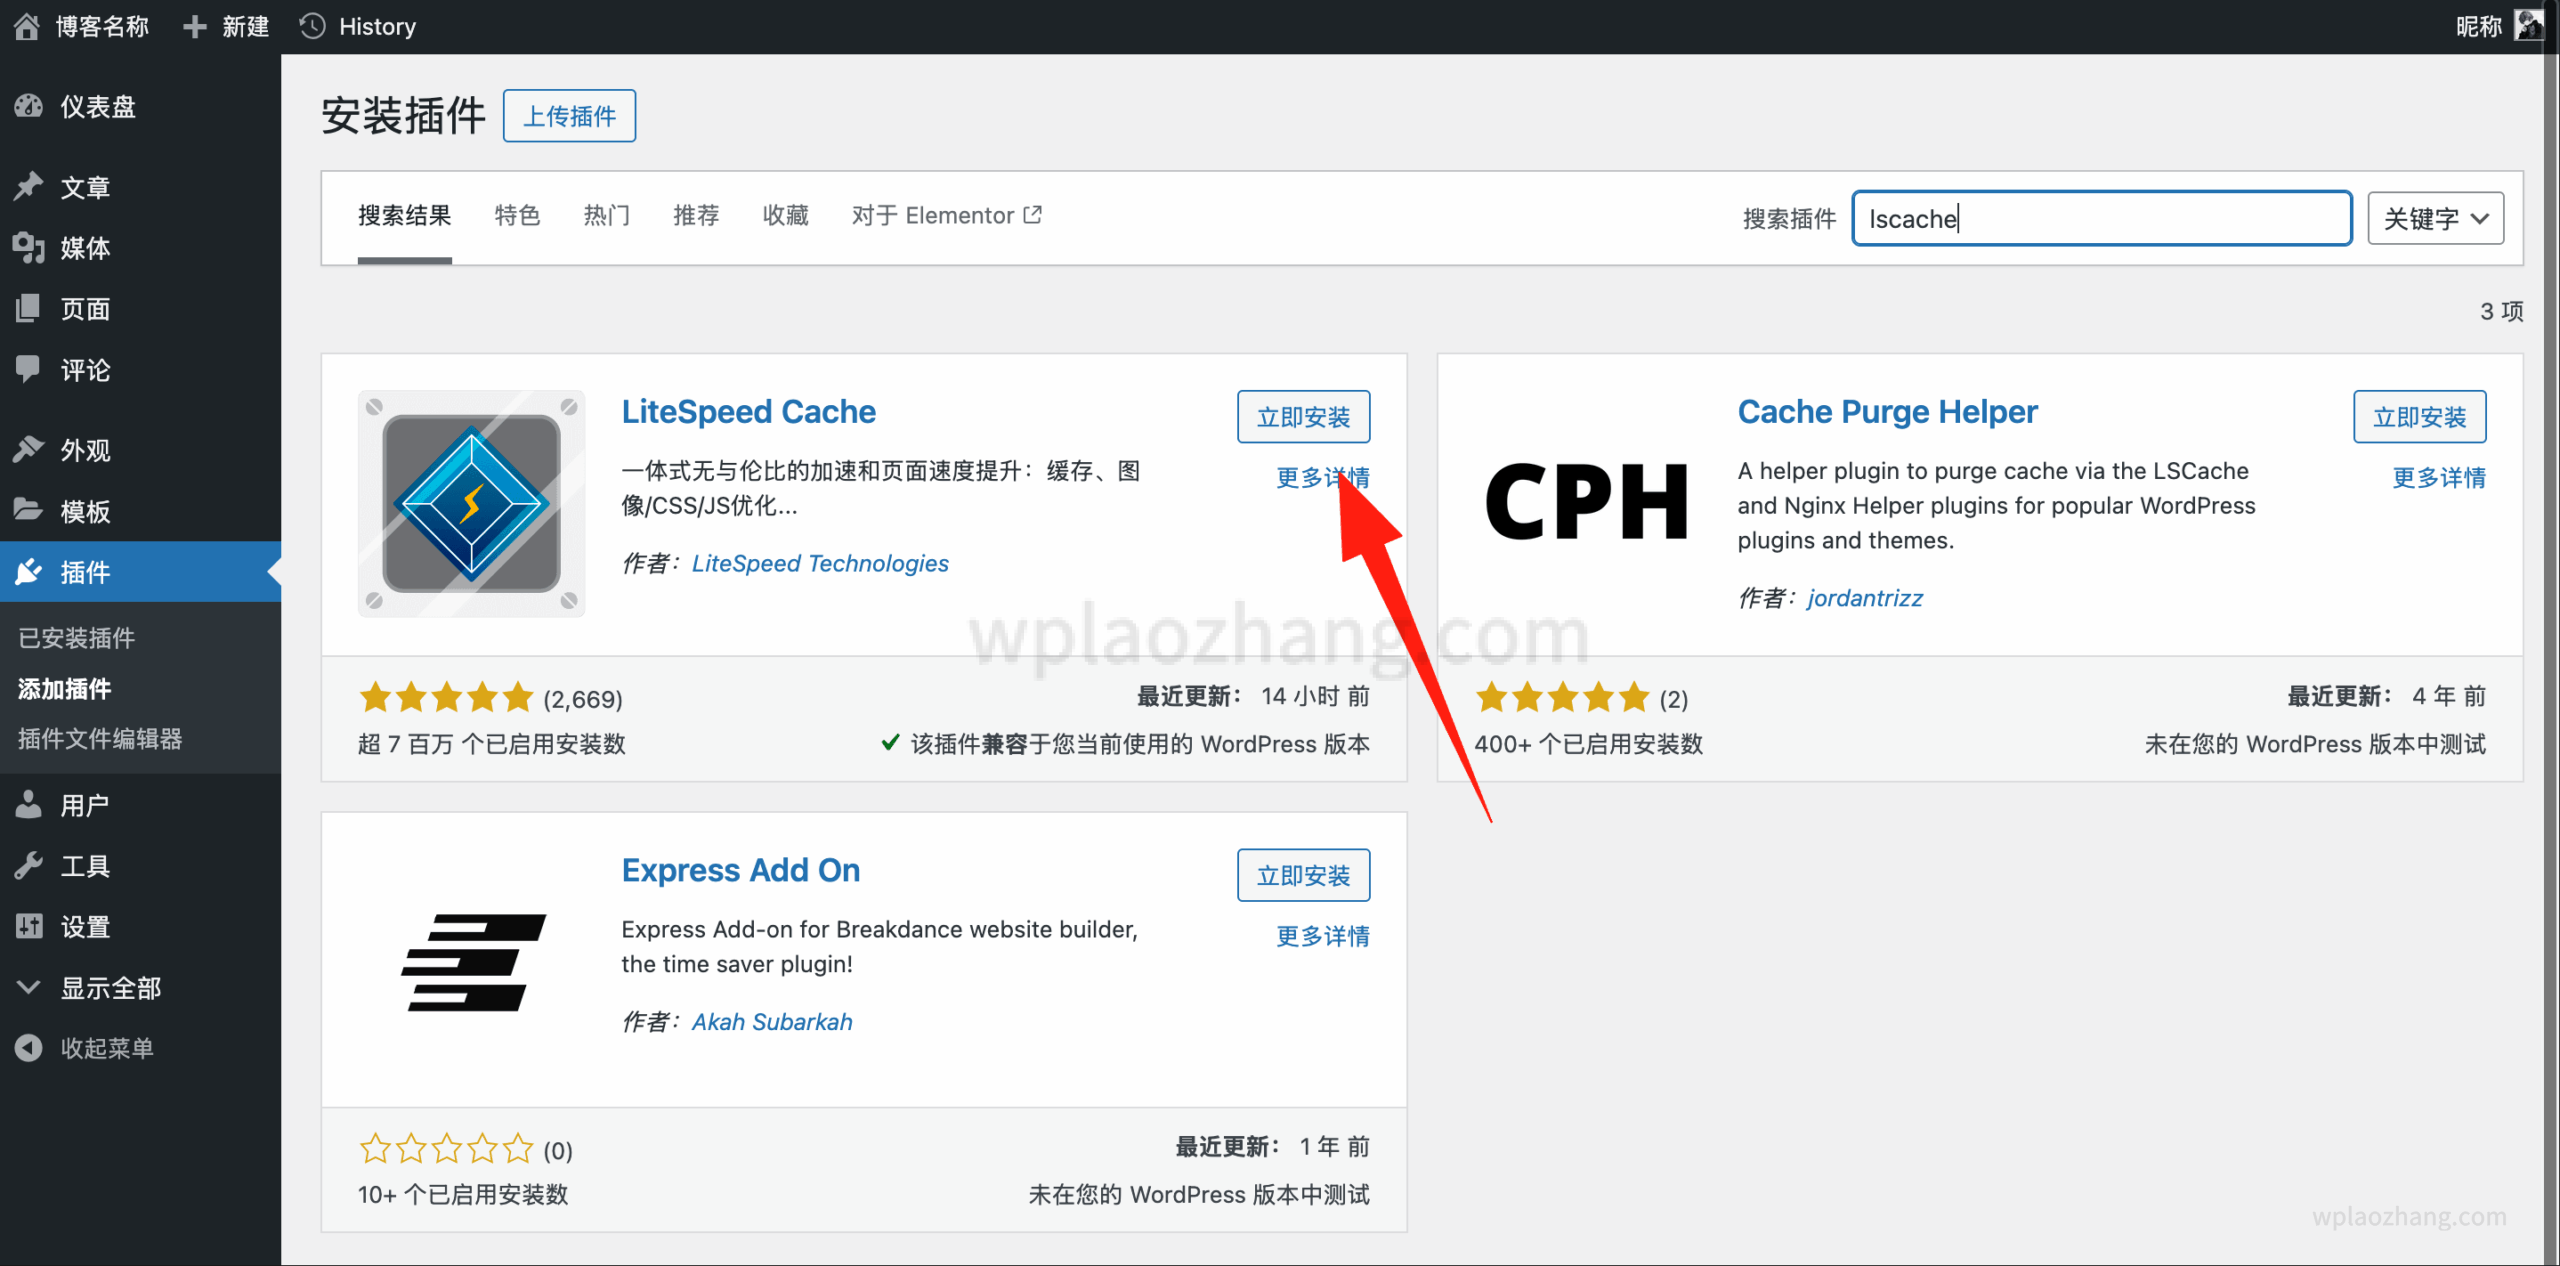Image resolution: width=2560 pixels, height=1266 pixels.
Task: Click the LiteSpeed Cache plugin thumbnail
Action: (x=471, y=503)
